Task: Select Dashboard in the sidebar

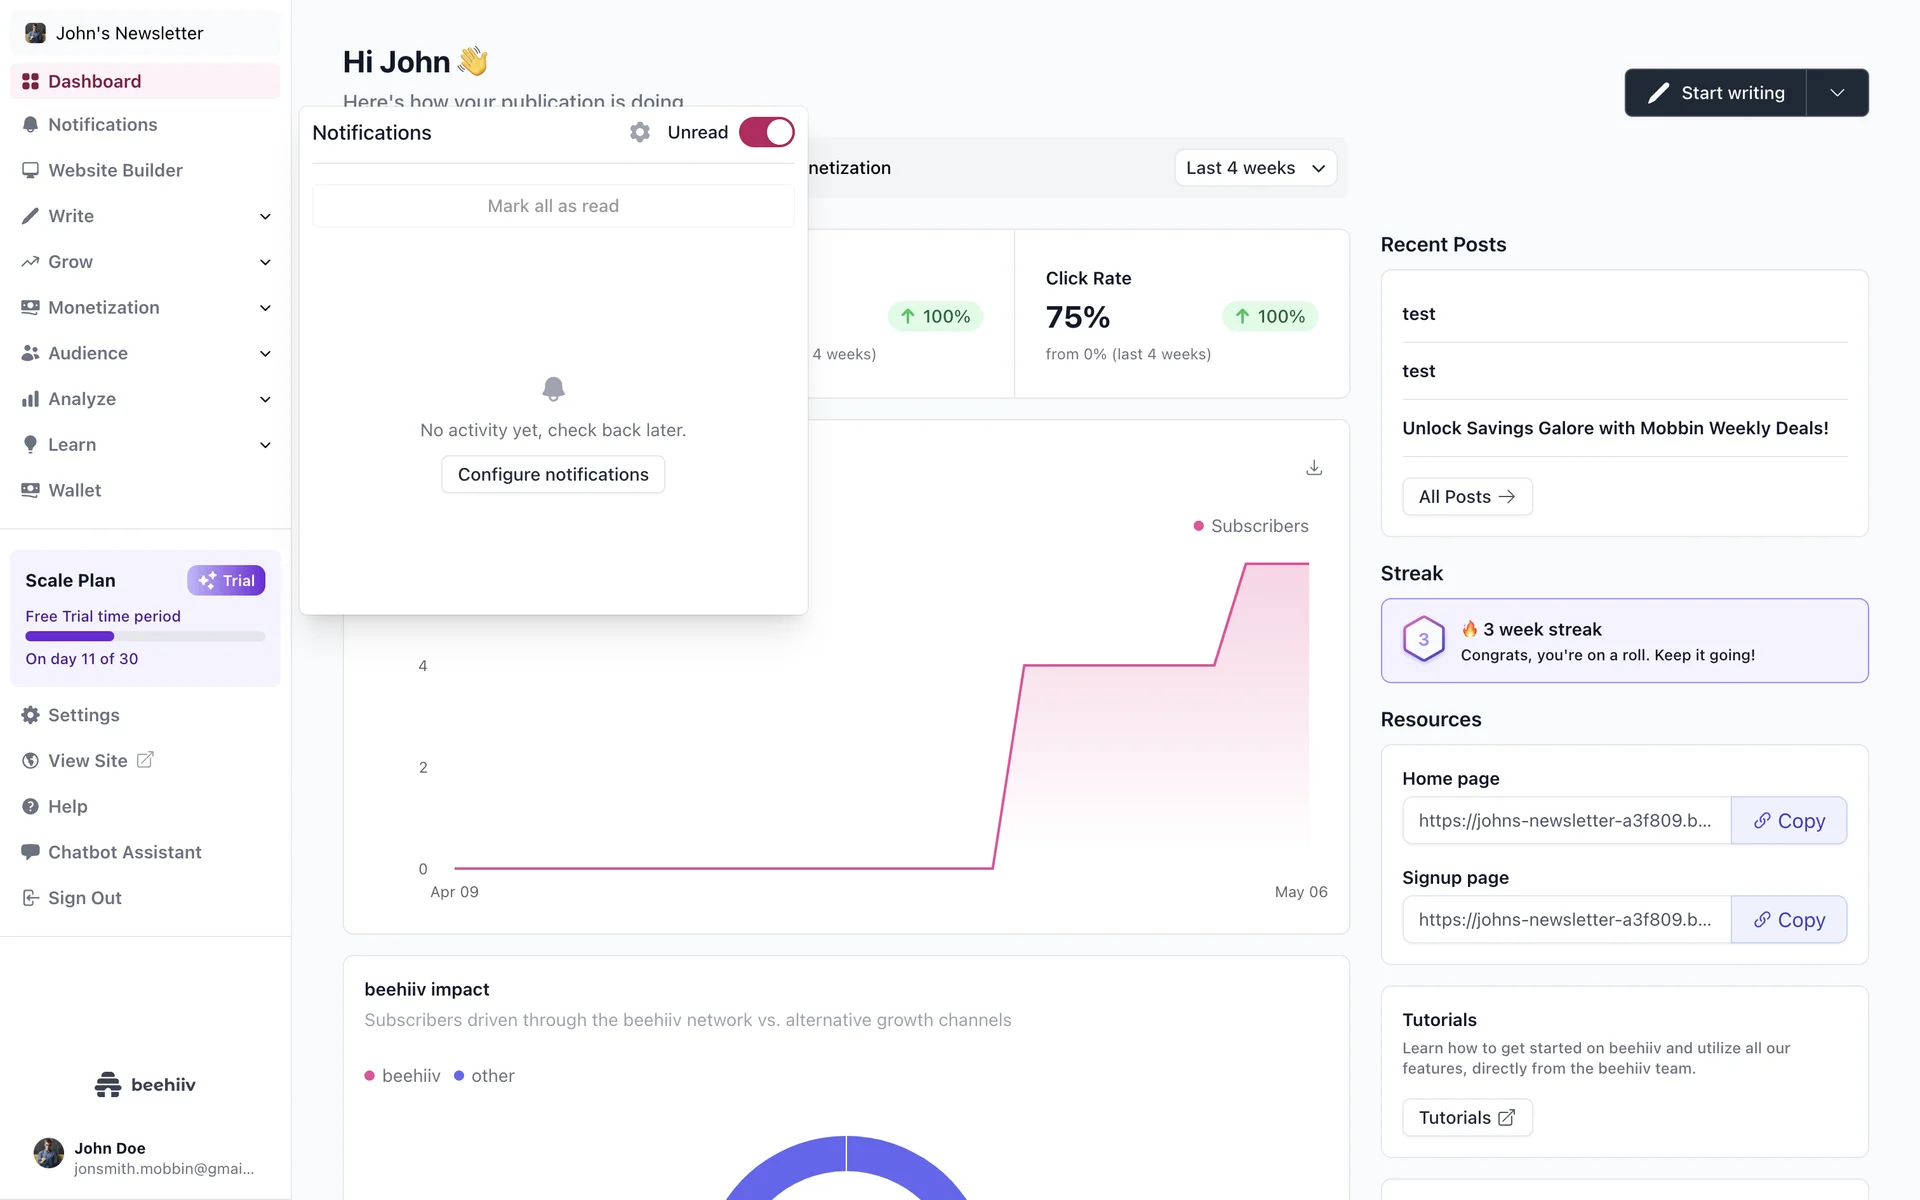Action: click(x=94, y=81)
